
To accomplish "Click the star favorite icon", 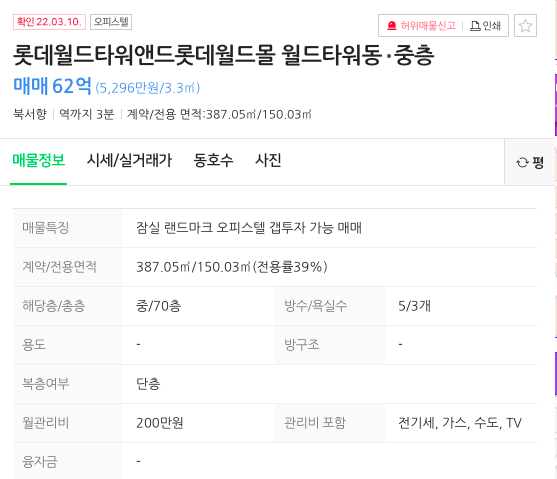I will (x=525, y=26).
